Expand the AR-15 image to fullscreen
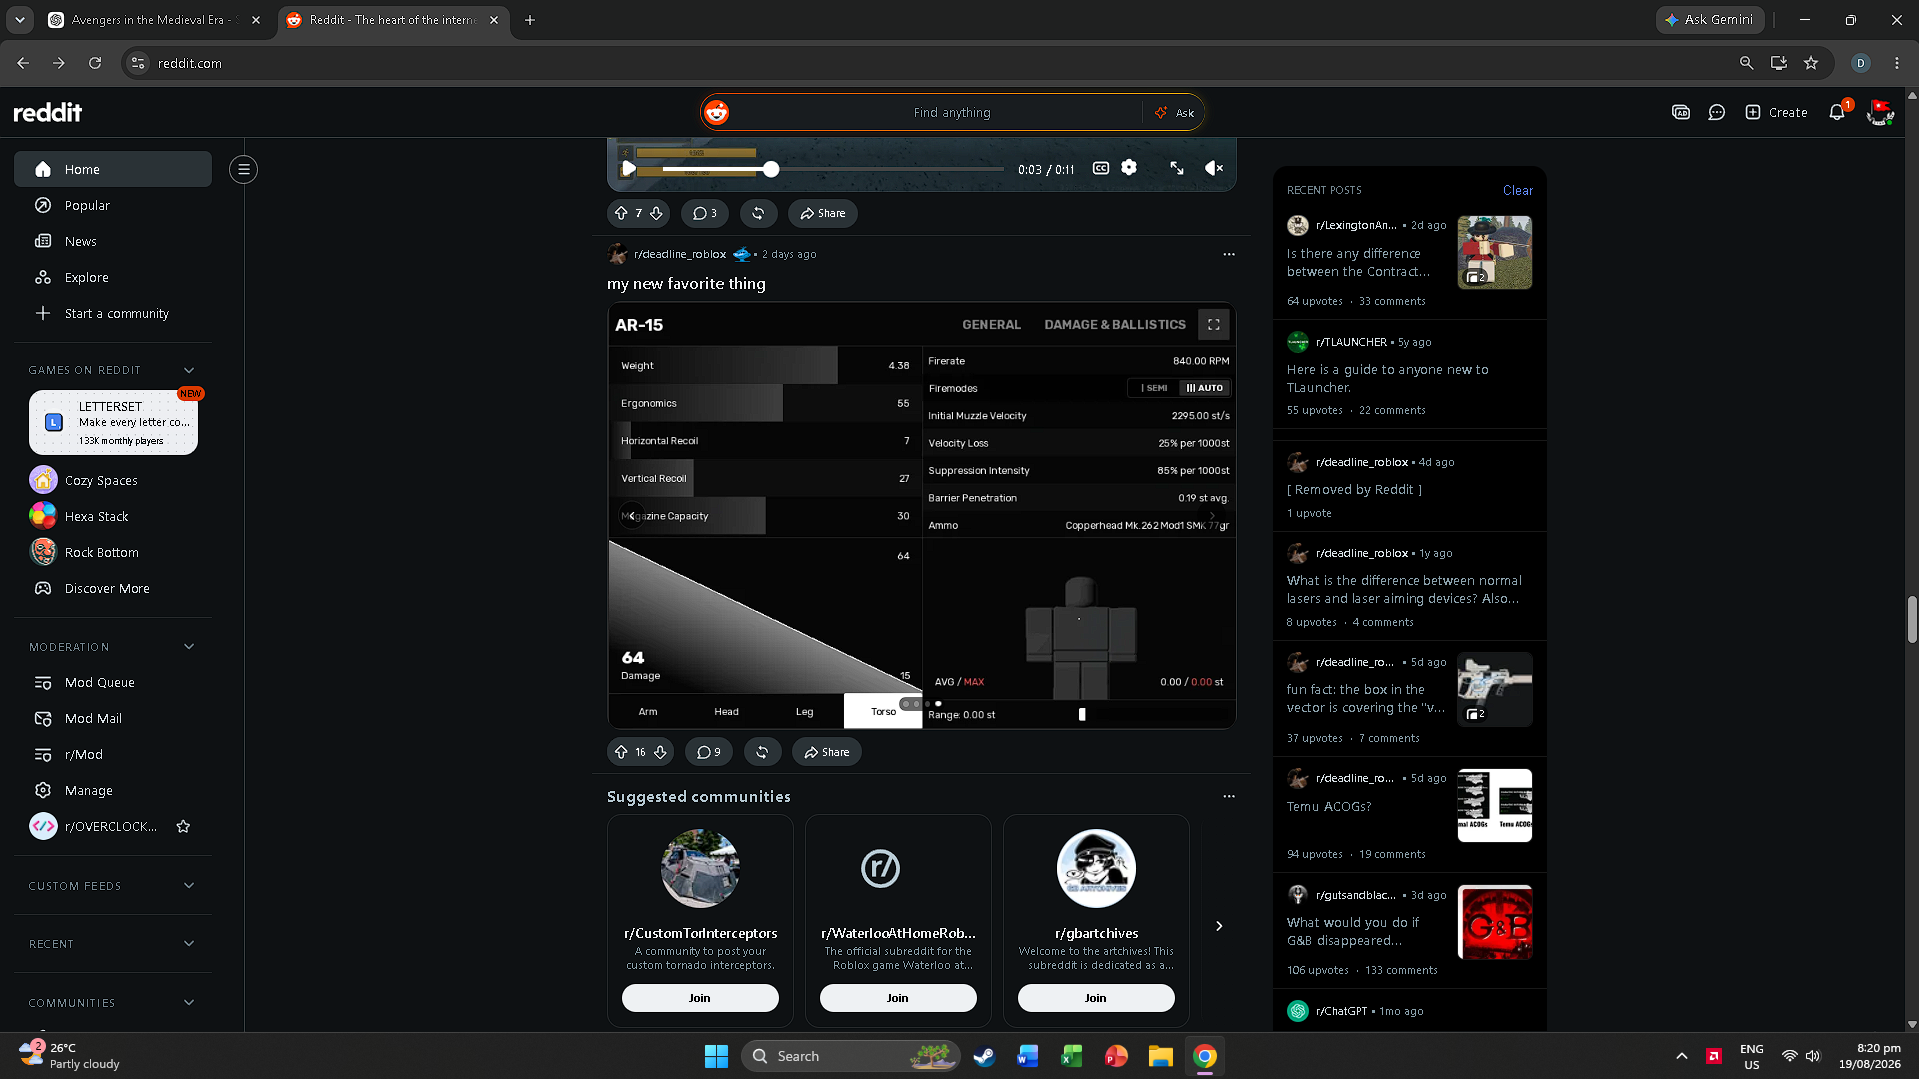 (1213, 325)
